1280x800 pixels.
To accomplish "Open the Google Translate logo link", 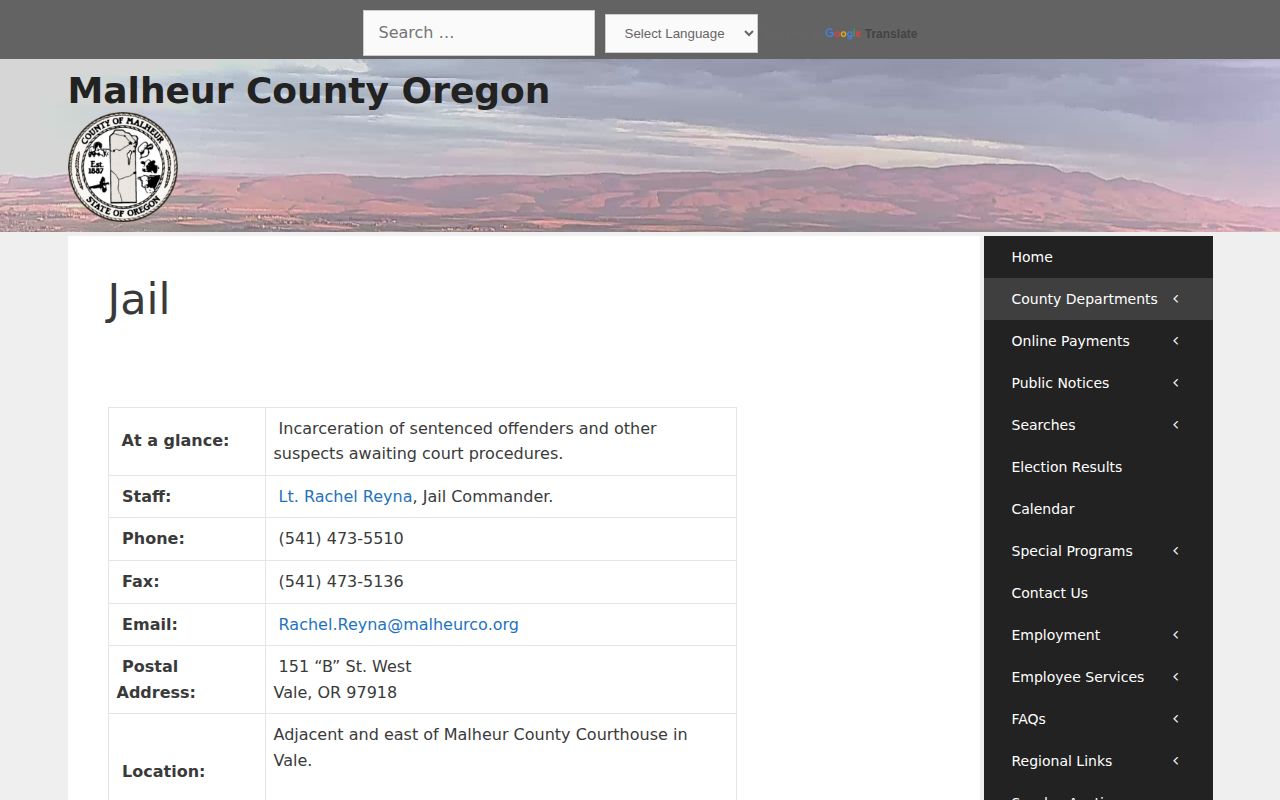I will click(871, 34).
